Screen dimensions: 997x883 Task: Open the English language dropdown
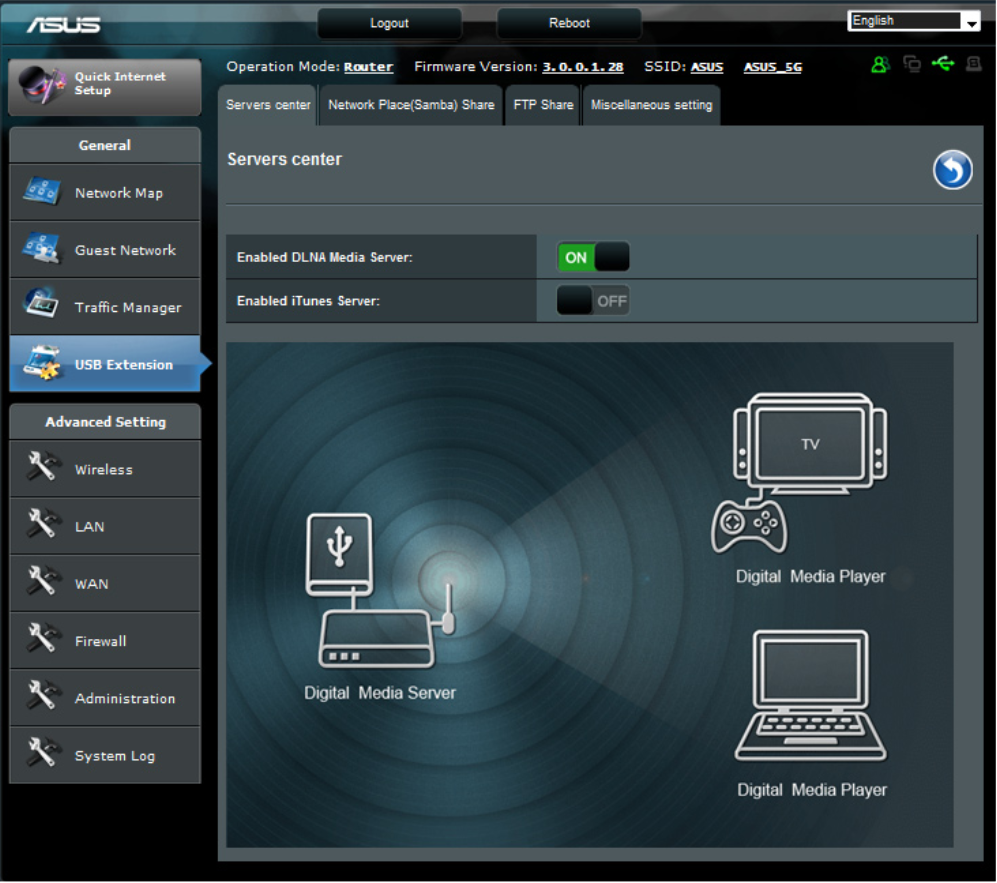pyautogui.click(x=914, y=21)
